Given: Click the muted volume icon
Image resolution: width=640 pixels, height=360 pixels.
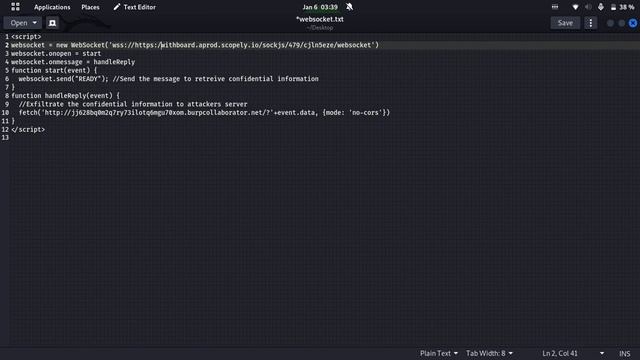Looking at the screenshot, I should pos(588,7).
